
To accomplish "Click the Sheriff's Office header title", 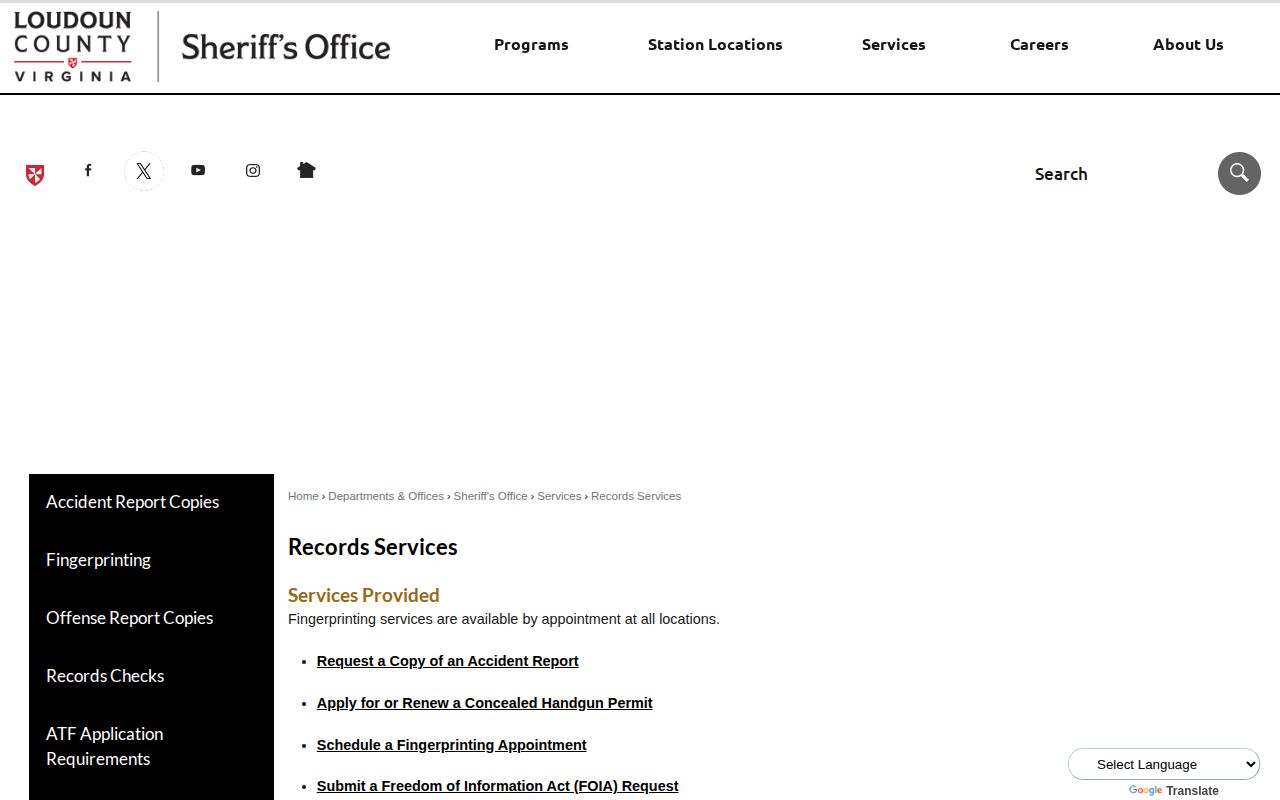I will point(286,47).
